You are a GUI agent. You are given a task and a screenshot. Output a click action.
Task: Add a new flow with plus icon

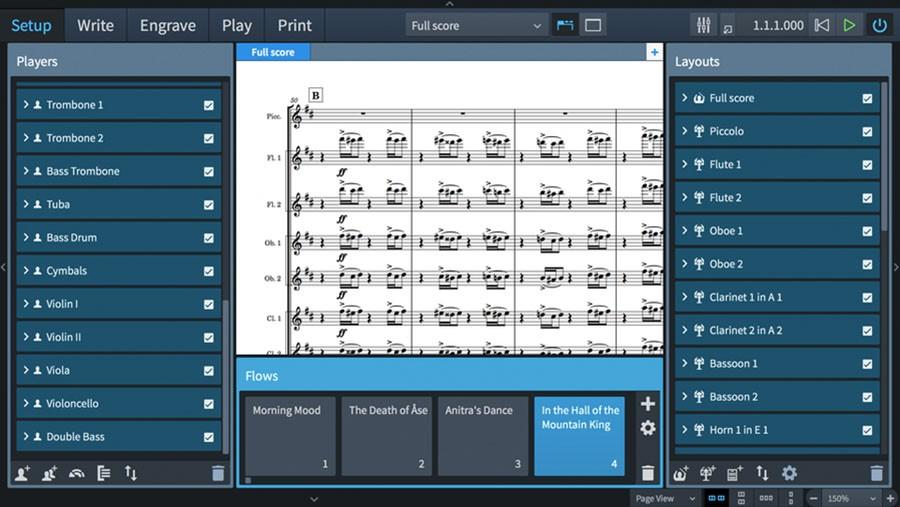[648, 404]
